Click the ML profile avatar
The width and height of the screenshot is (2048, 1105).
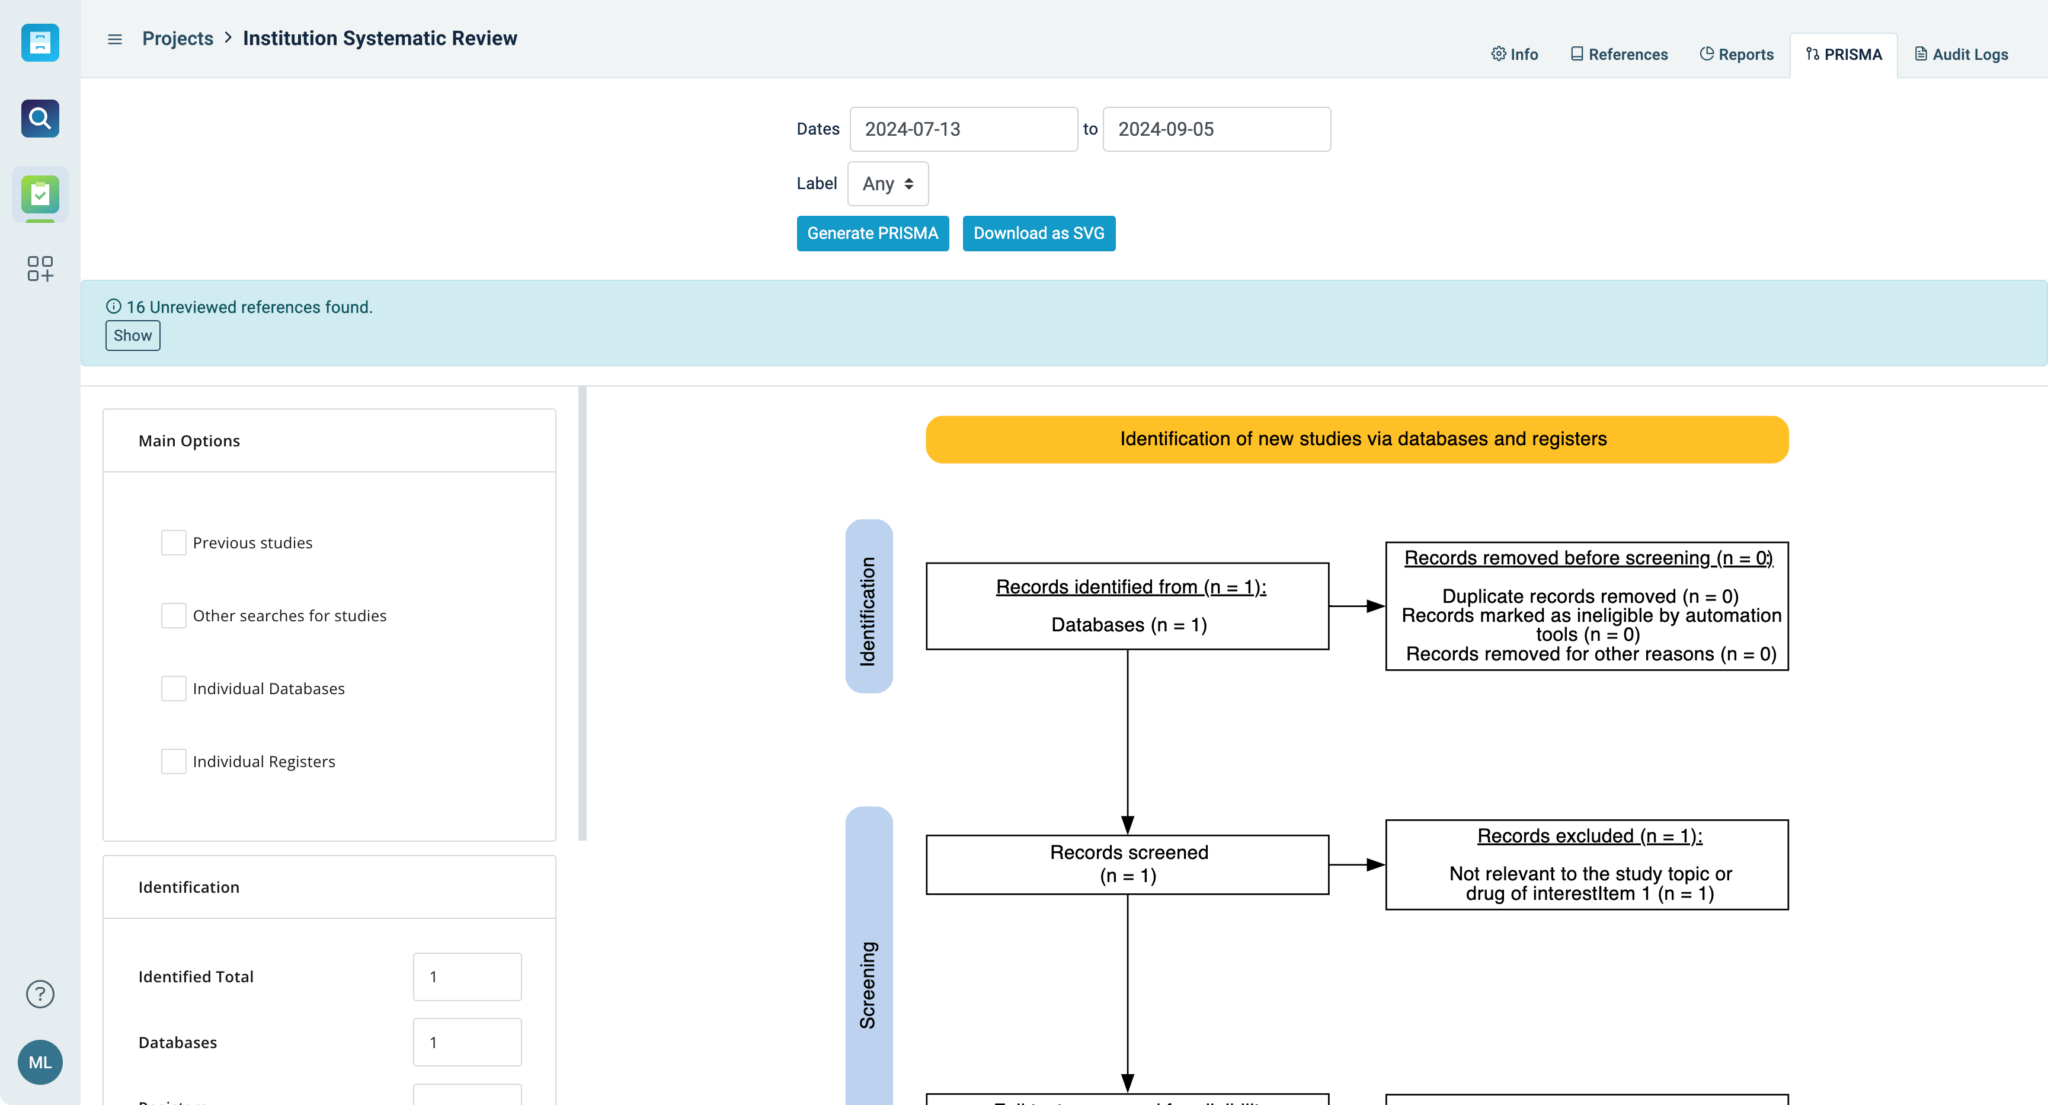40,1062
